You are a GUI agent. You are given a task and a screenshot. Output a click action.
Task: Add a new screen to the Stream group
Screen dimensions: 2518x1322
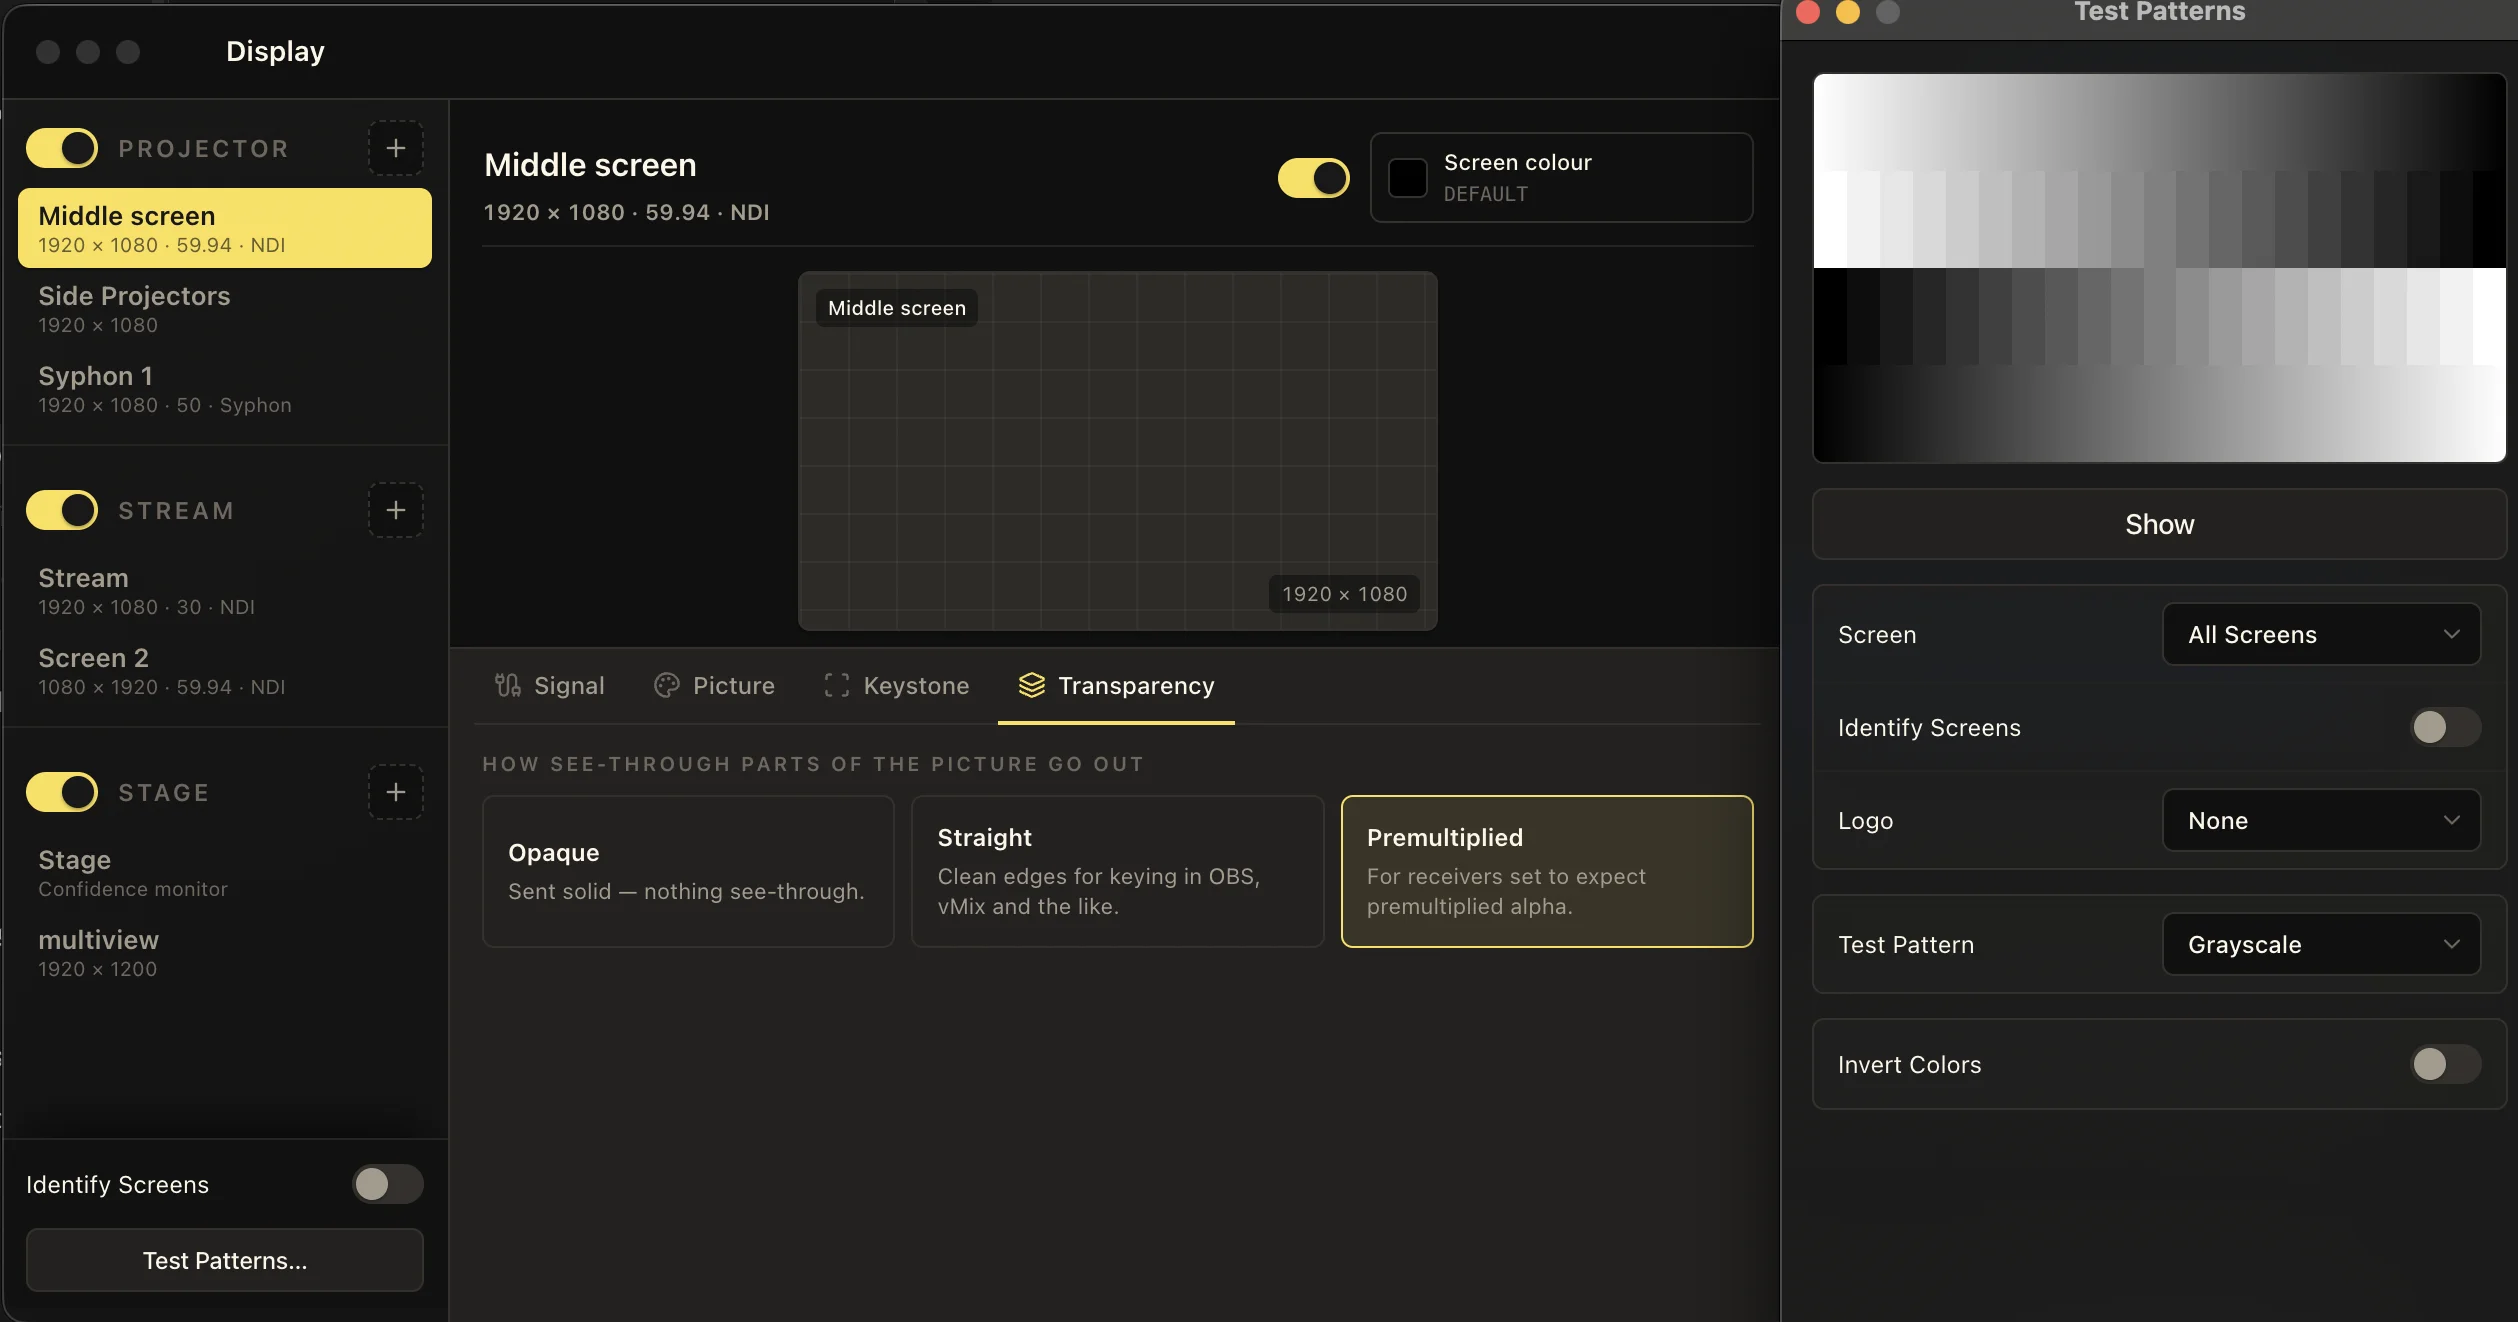pos(396,510)
